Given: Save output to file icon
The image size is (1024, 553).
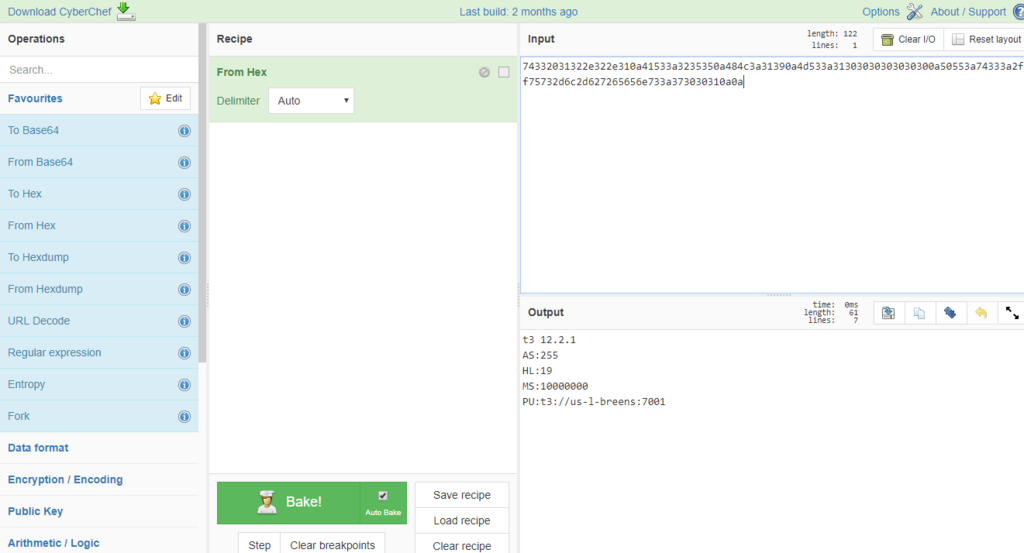Looking at the screenshot, I should point(888,313).
